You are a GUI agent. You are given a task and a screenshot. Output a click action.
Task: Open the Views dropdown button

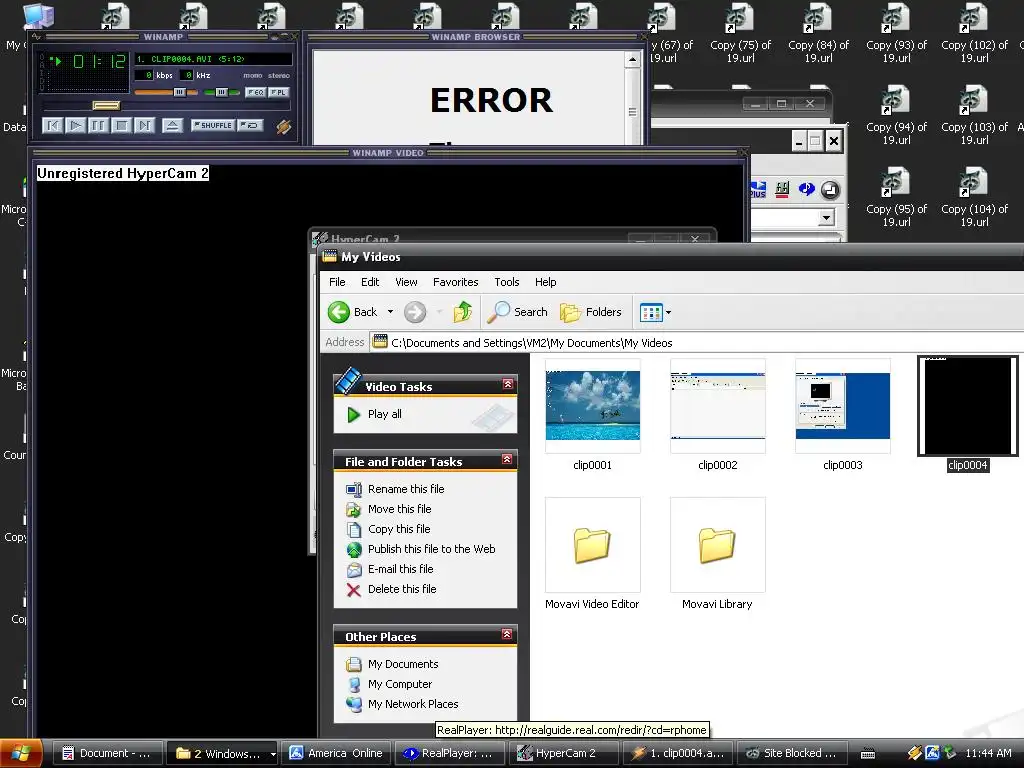[656, 312]
